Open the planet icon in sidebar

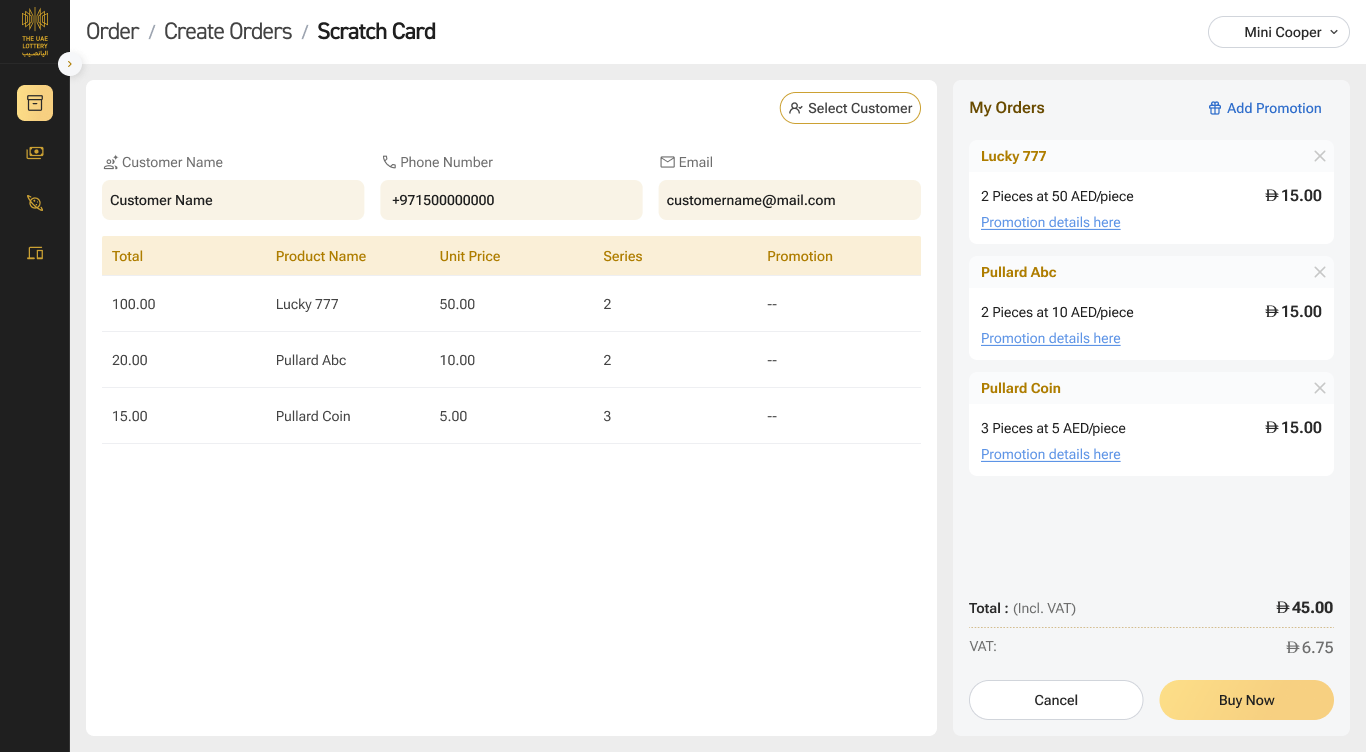35,203
